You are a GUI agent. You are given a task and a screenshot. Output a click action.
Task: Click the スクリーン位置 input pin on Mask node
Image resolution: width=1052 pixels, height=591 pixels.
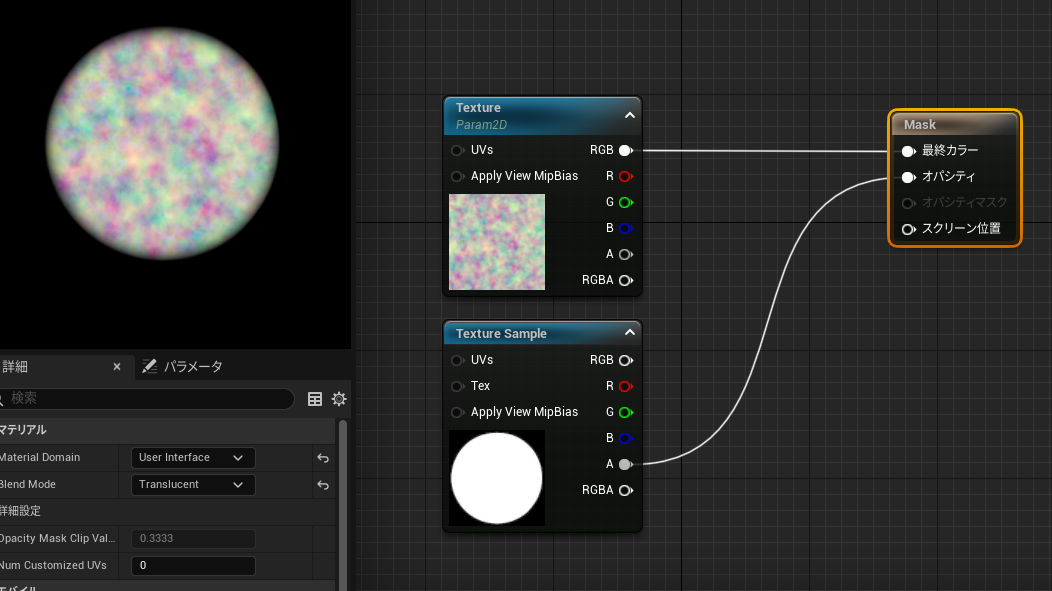point(908,228)
